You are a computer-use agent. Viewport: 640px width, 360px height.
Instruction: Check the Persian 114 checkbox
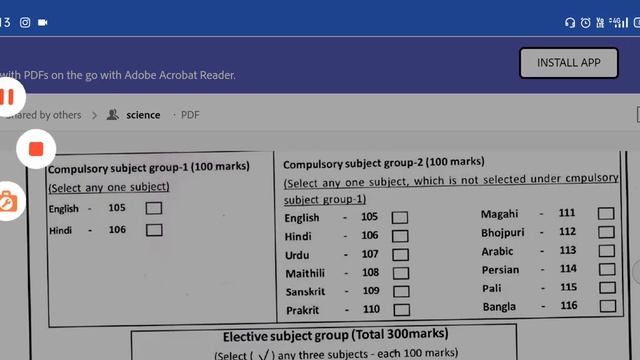click(x=607, y=269)
